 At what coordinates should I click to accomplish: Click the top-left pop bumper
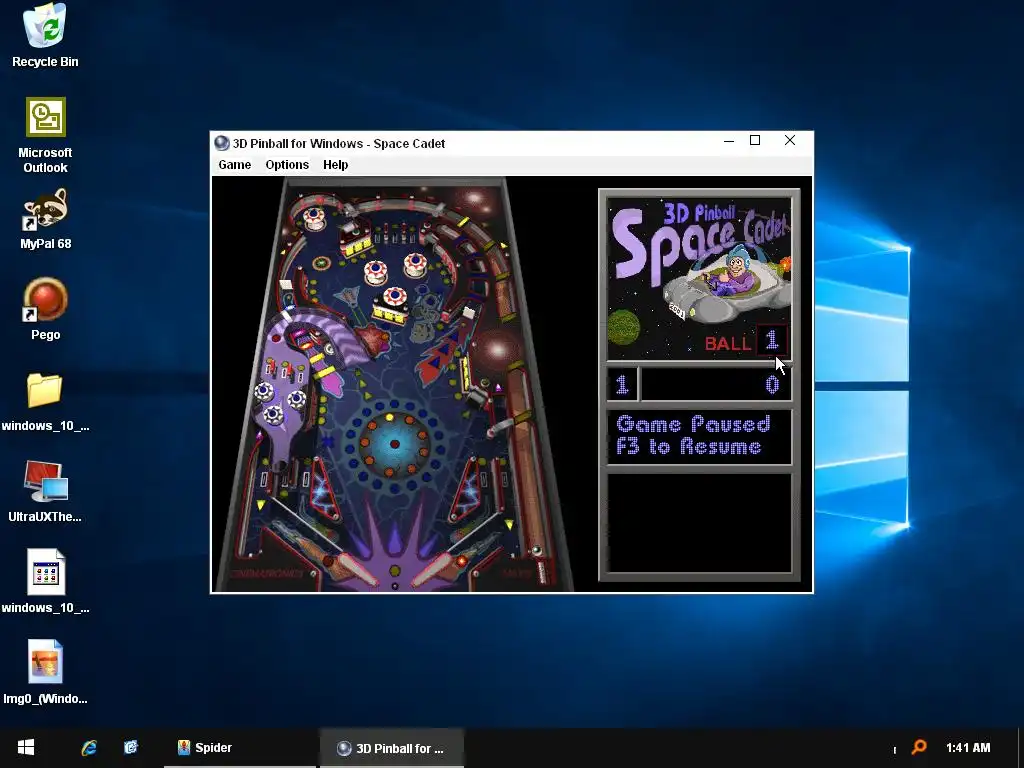pyautogui.click(x=313, y=217)
